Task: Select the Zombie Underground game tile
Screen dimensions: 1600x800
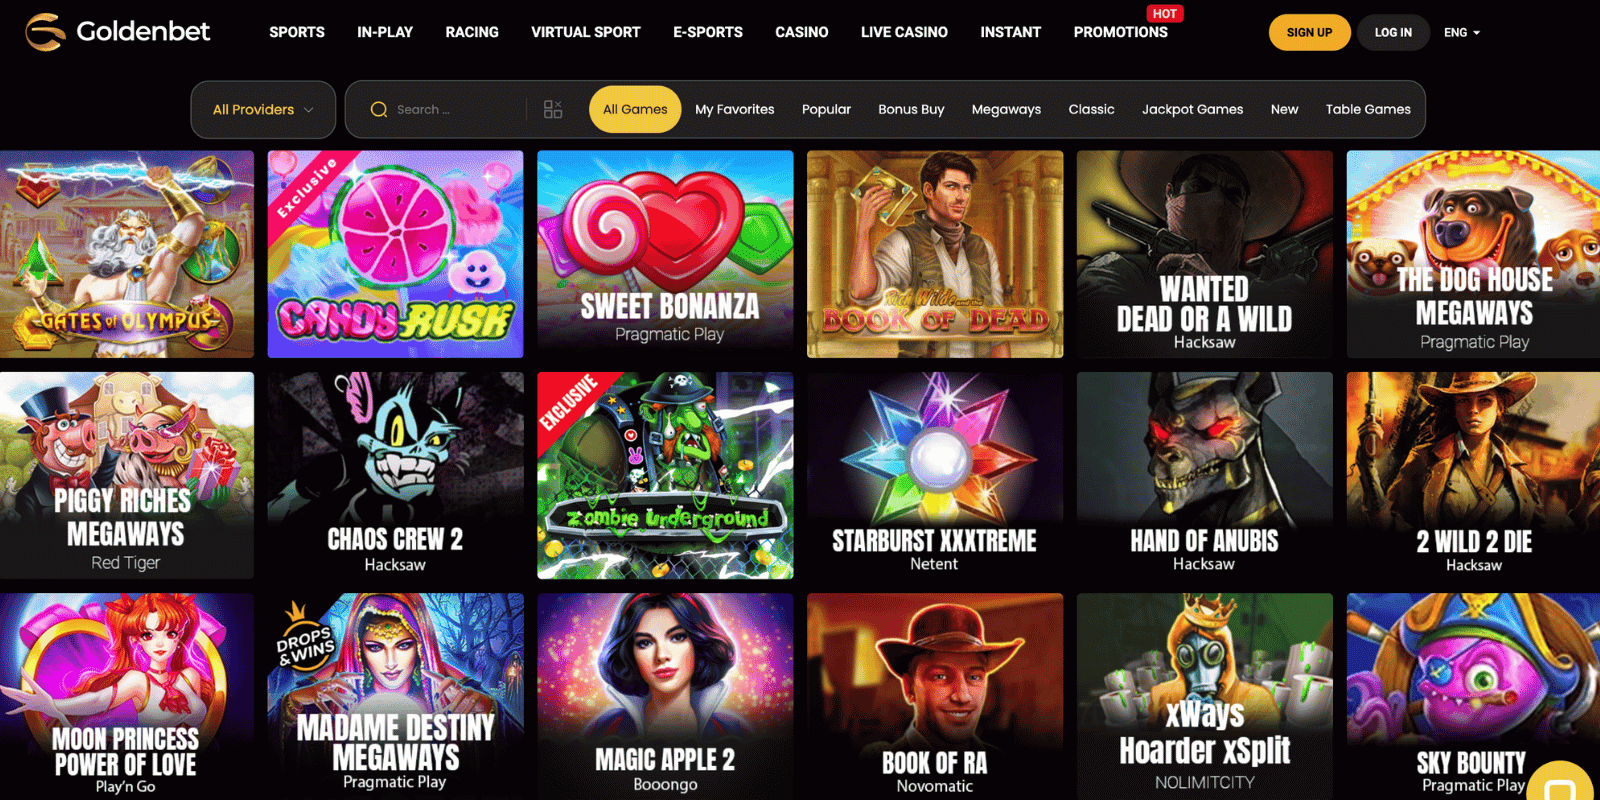Action: (665, 475)
